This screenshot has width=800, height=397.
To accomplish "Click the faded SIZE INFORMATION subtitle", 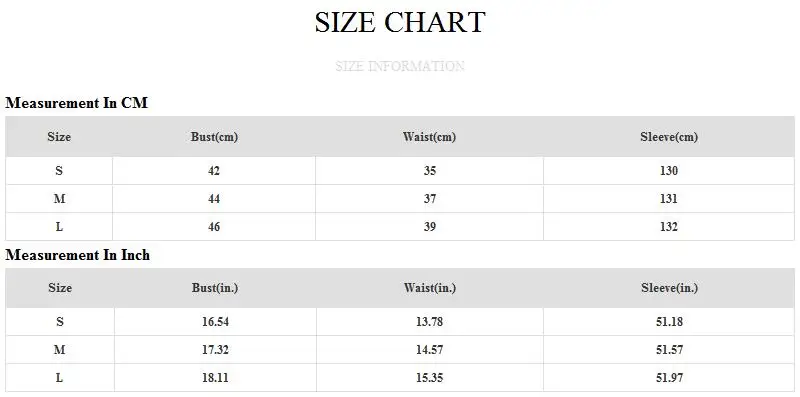I will pyautogui.click(x=399, y=66).
